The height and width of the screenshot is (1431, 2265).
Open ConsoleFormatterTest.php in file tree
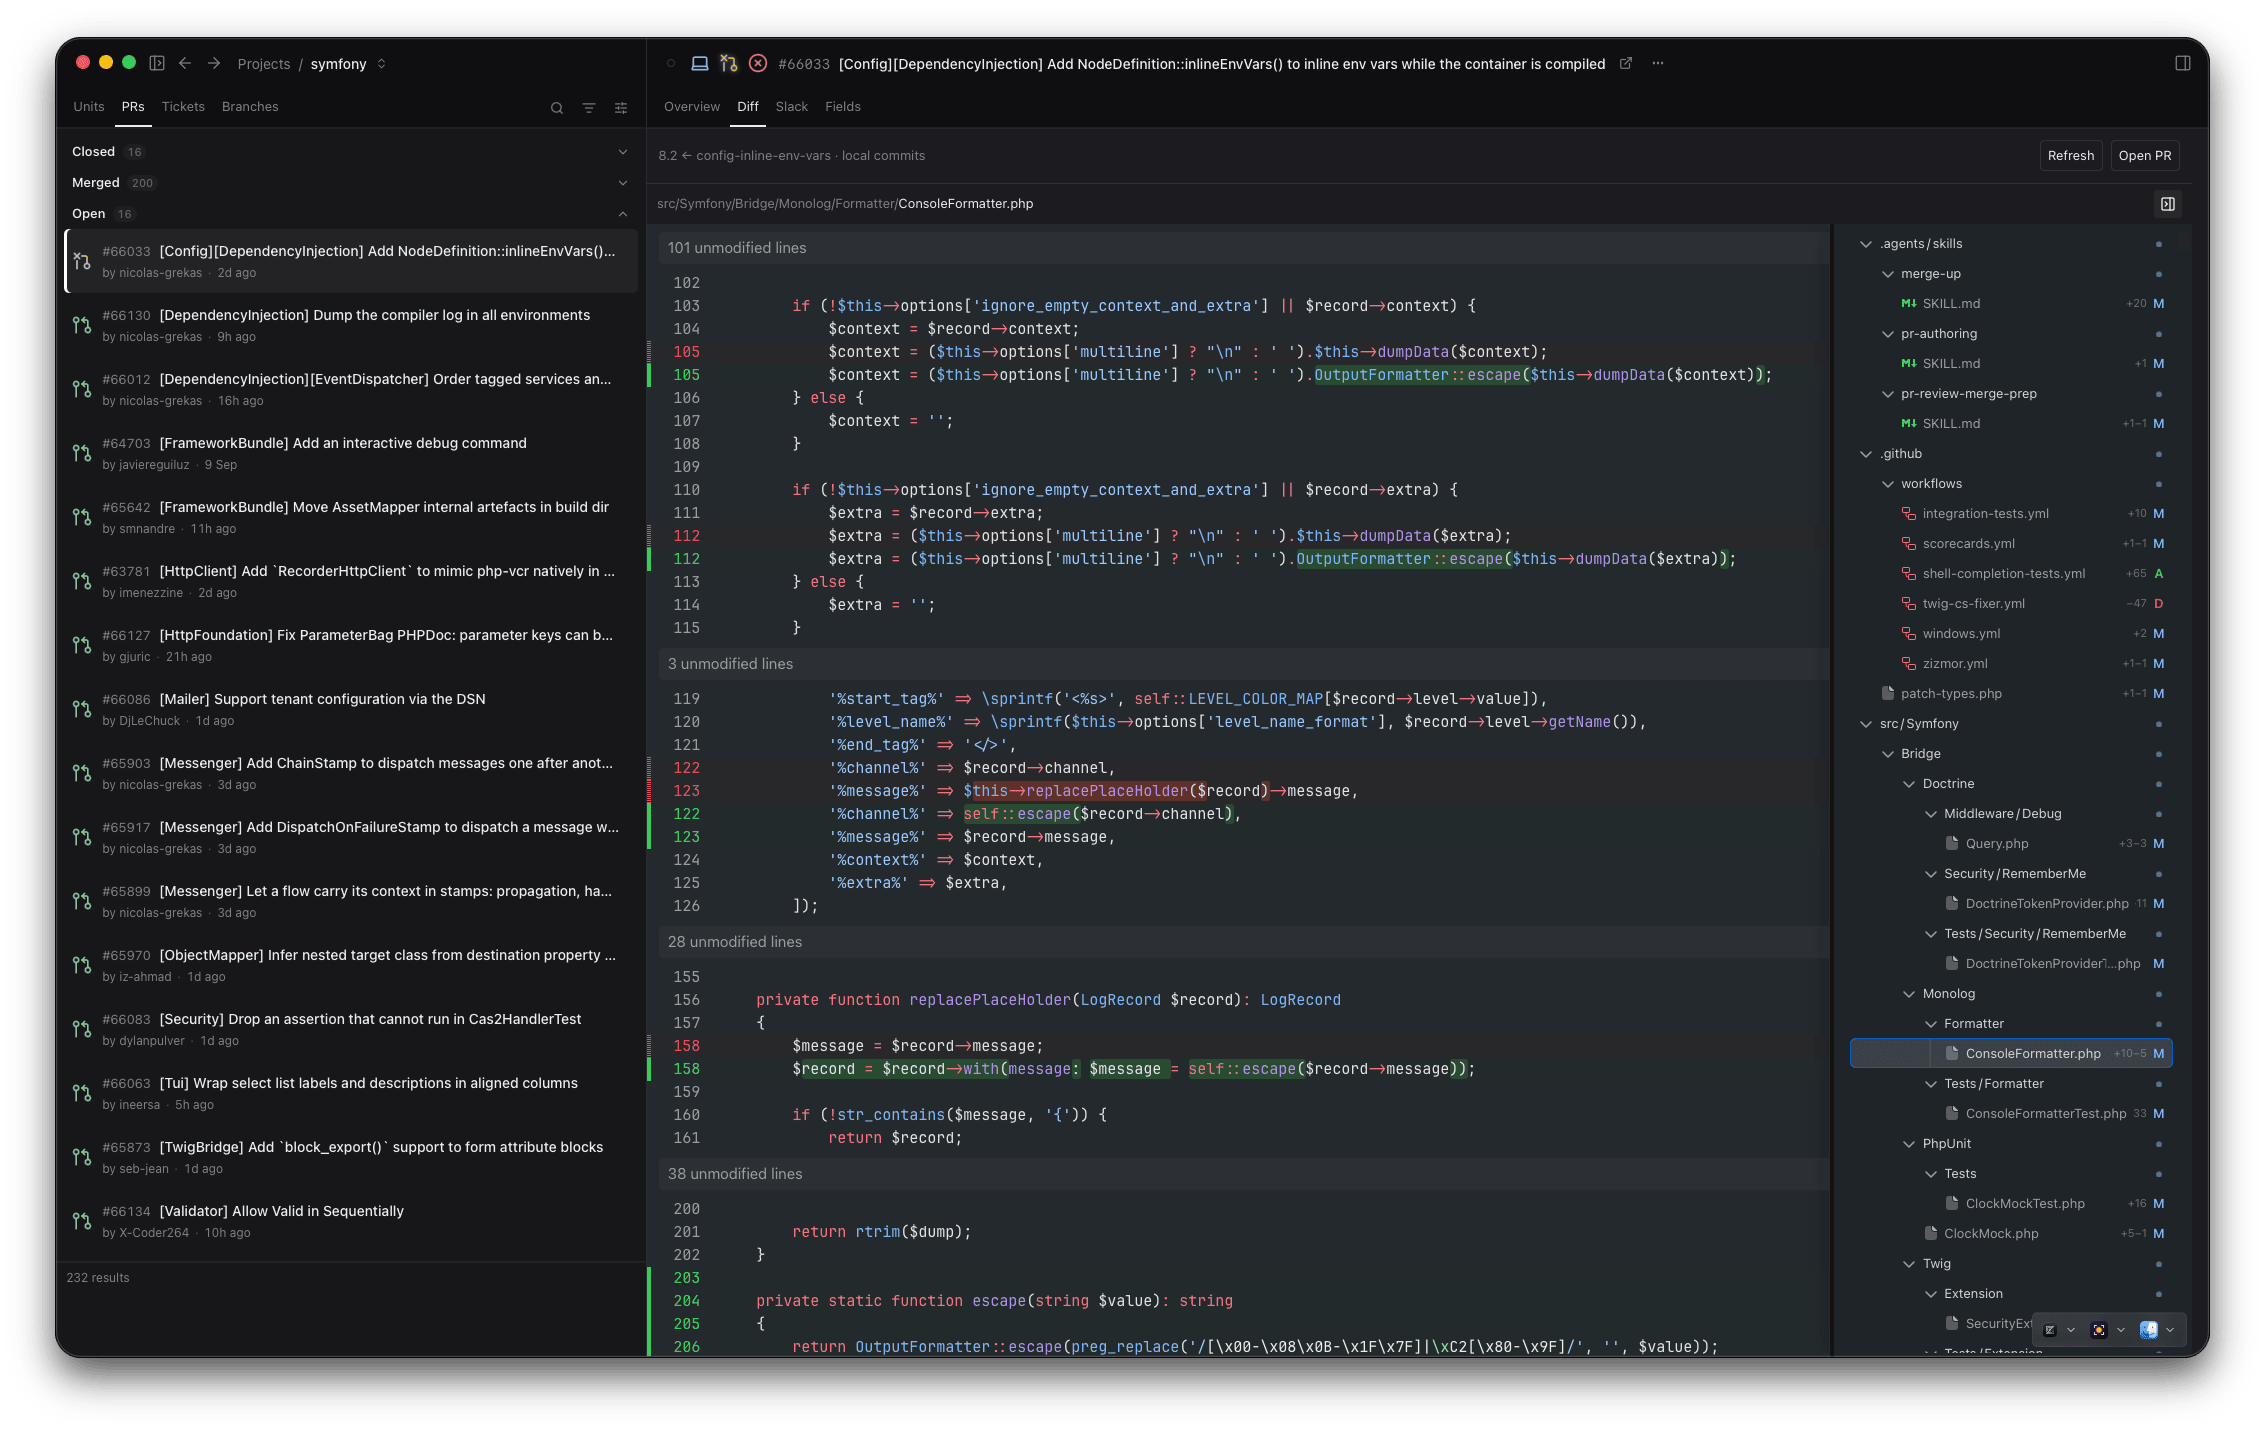tap(2011, 1114)
